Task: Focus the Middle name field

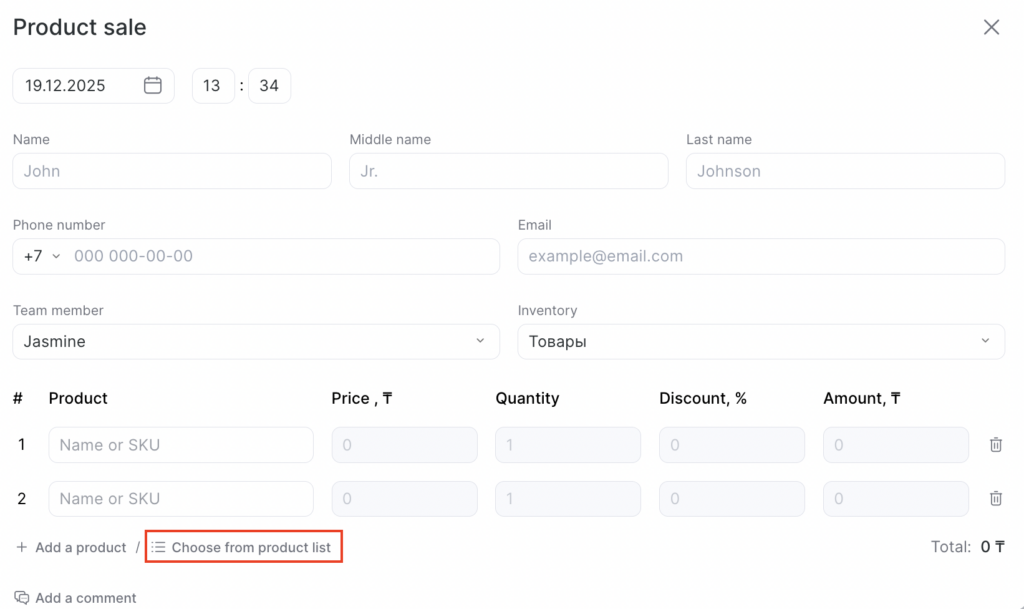Action: (508, 171)
